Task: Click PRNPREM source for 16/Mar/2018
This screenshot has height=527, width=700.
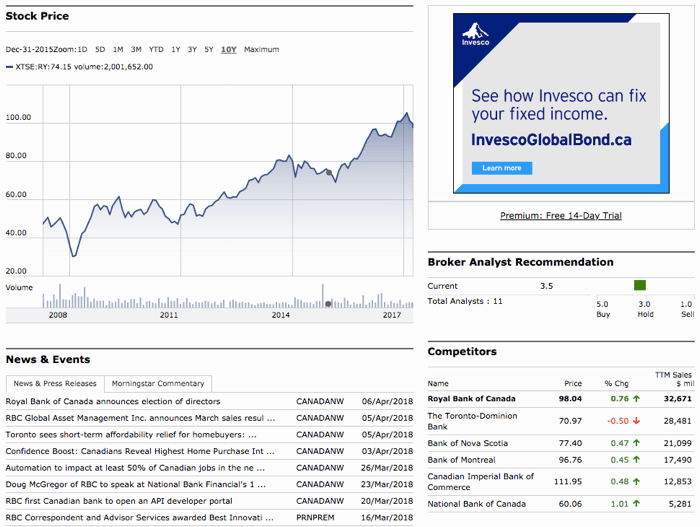Action: [315, 517]
